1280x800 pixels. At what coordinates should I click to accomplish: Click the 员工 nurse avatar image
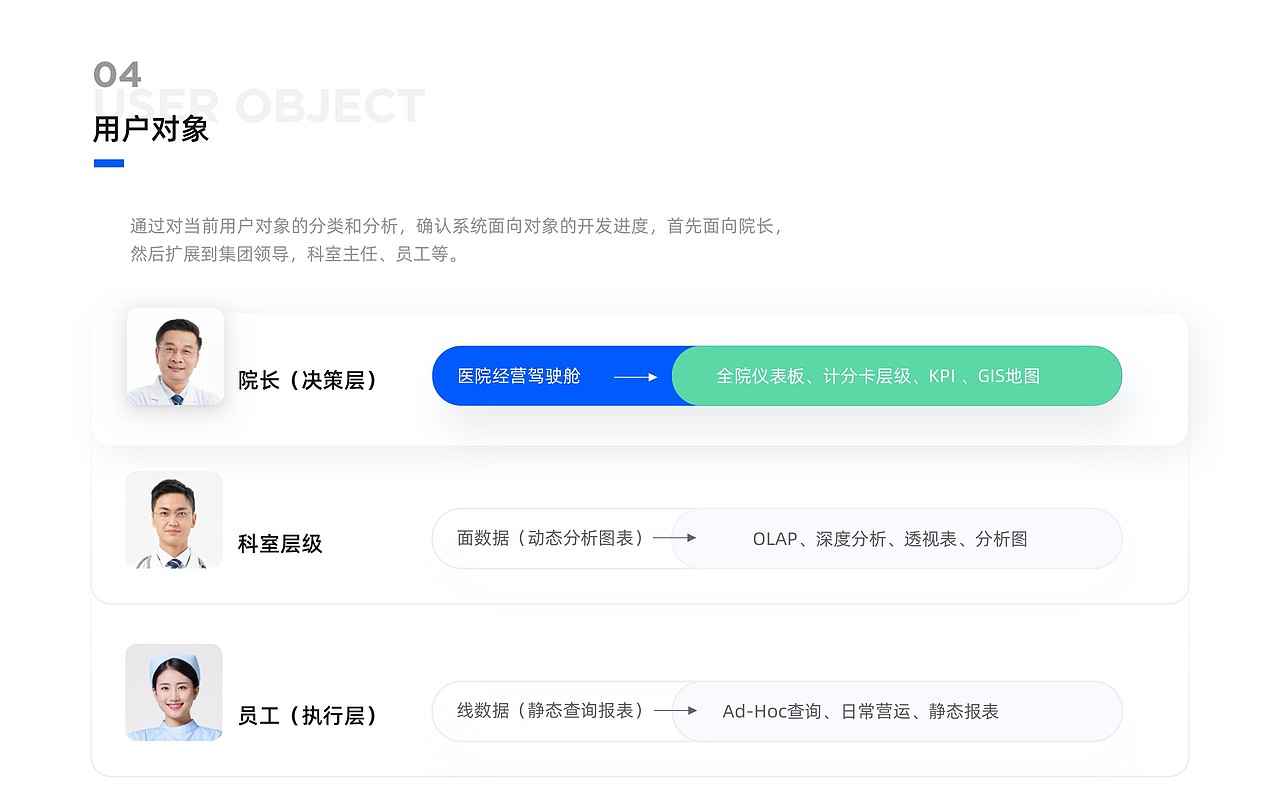pos(173,692)
